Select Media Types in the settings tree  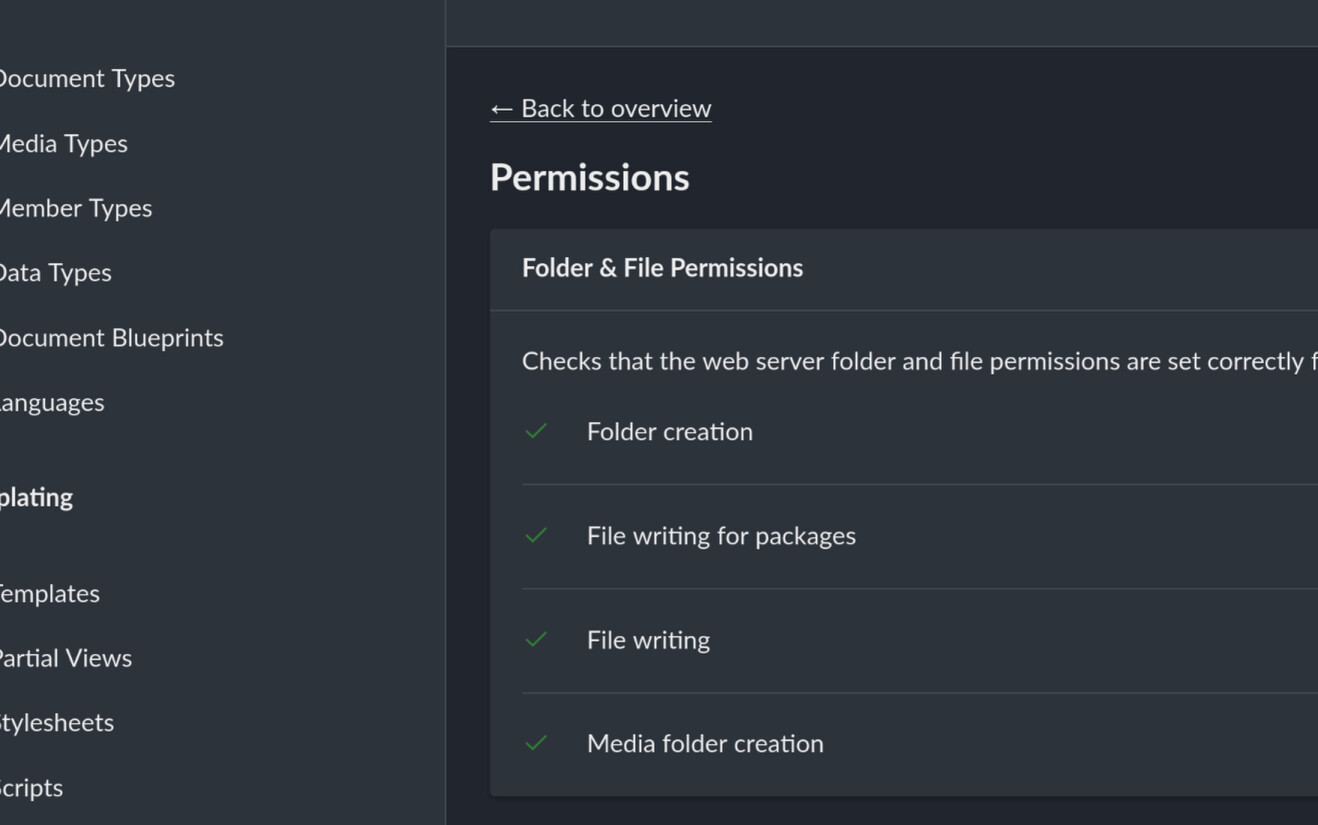coord(63,143)
